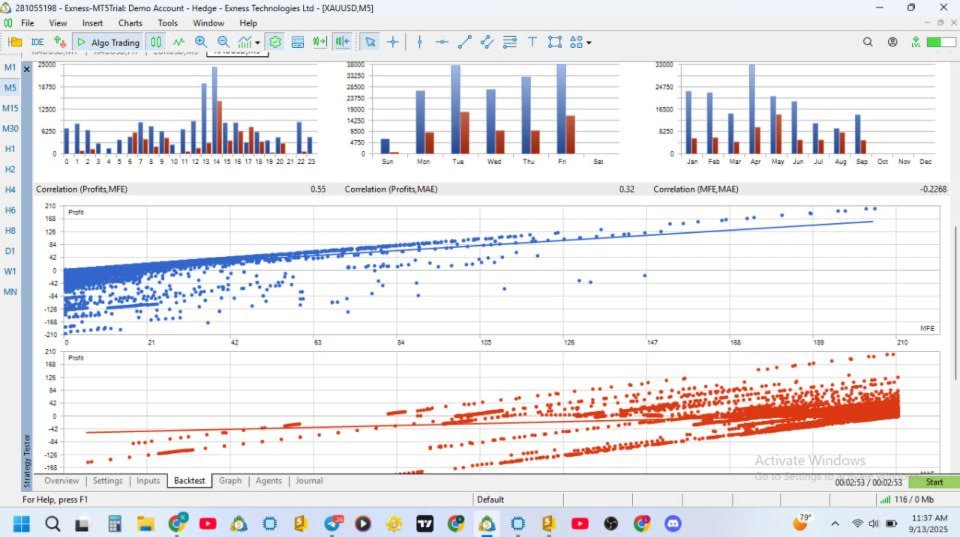Image resolution: width=960 pixels, height=537 pixels.
Task: Switch to the Overview tab
Action: 61,481
